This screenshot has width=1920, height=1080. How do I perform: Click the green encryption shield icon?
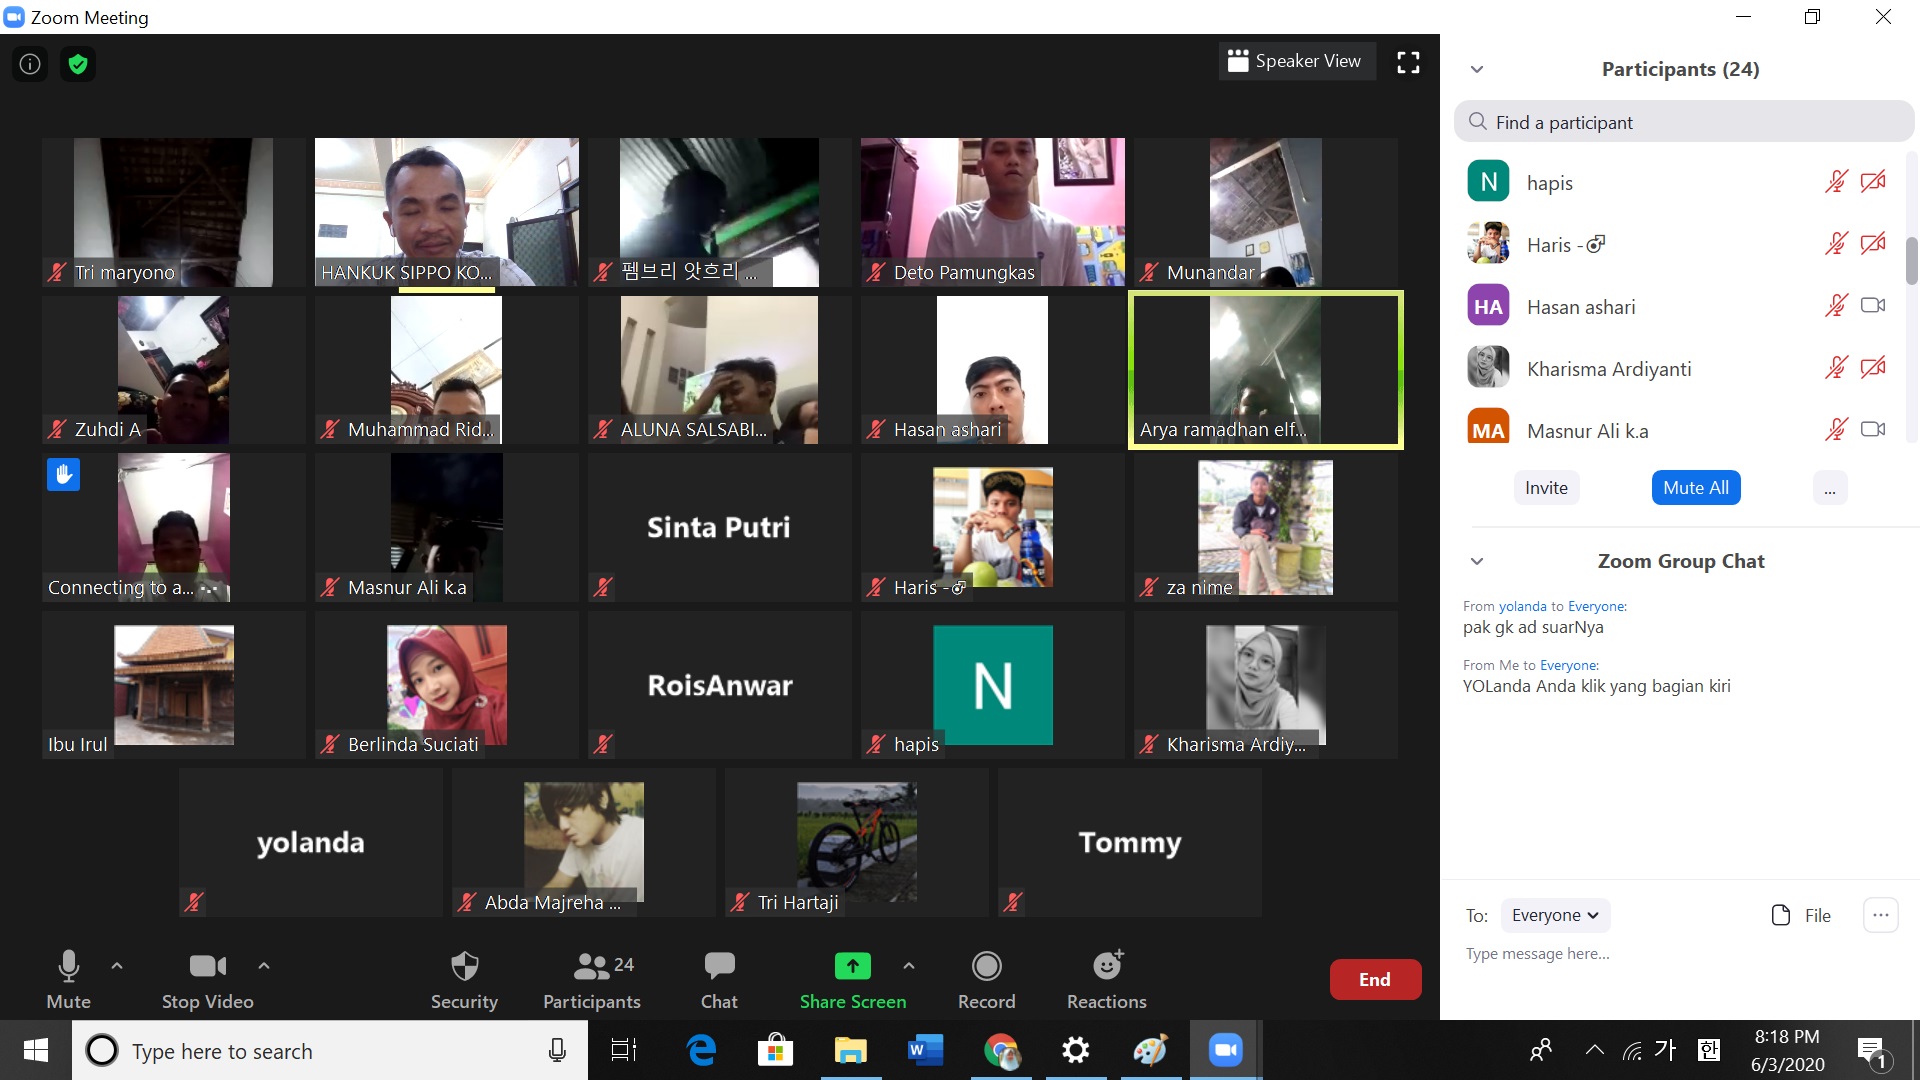pyautogui.click(x=78, y=64)
